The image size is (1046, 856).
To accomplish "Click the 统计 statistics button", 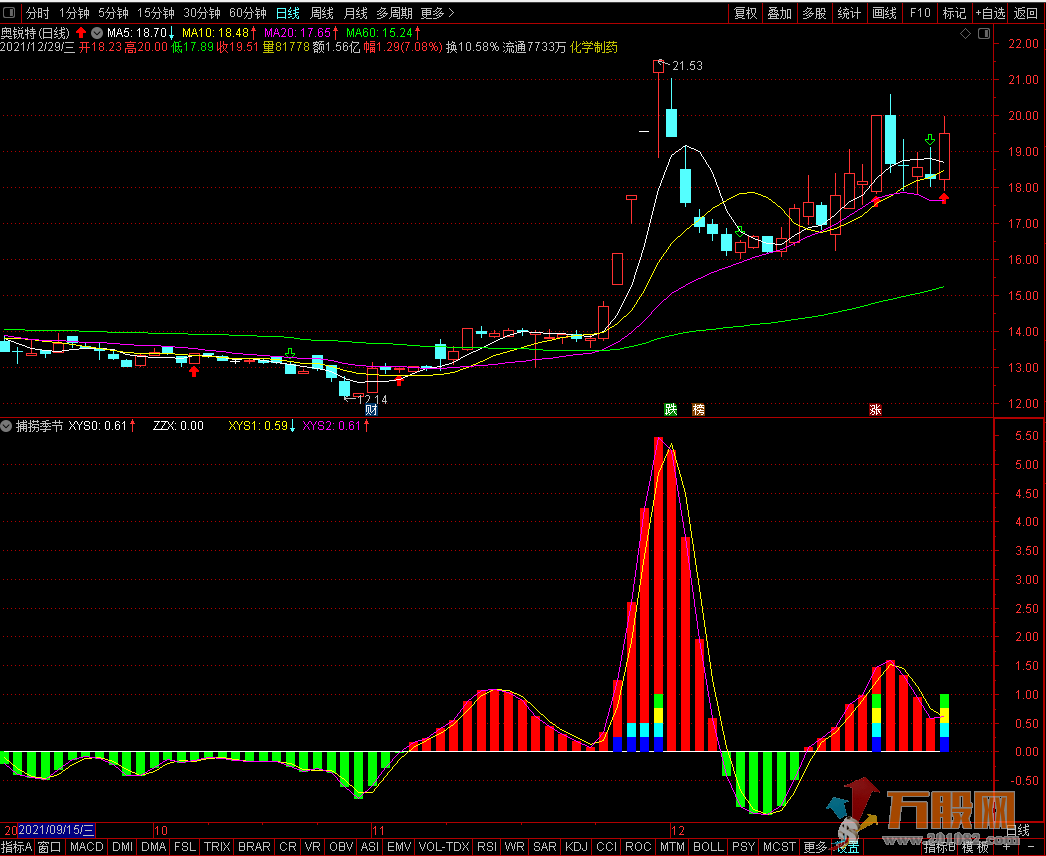I will (x=849, y=13).
